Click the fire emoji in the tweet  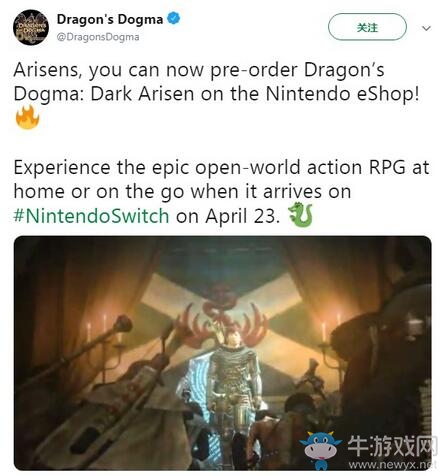(x=27, y=117)
